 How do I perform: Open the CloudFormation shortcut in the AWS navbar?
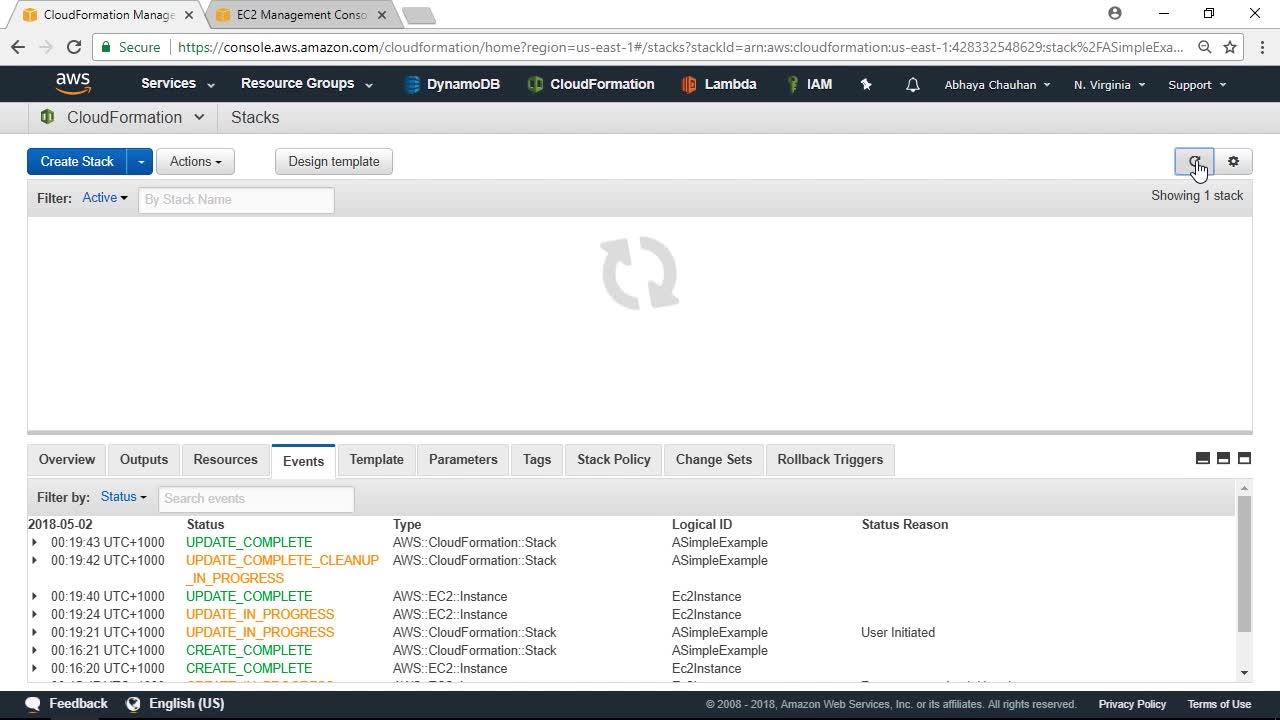tap(591, 84)
